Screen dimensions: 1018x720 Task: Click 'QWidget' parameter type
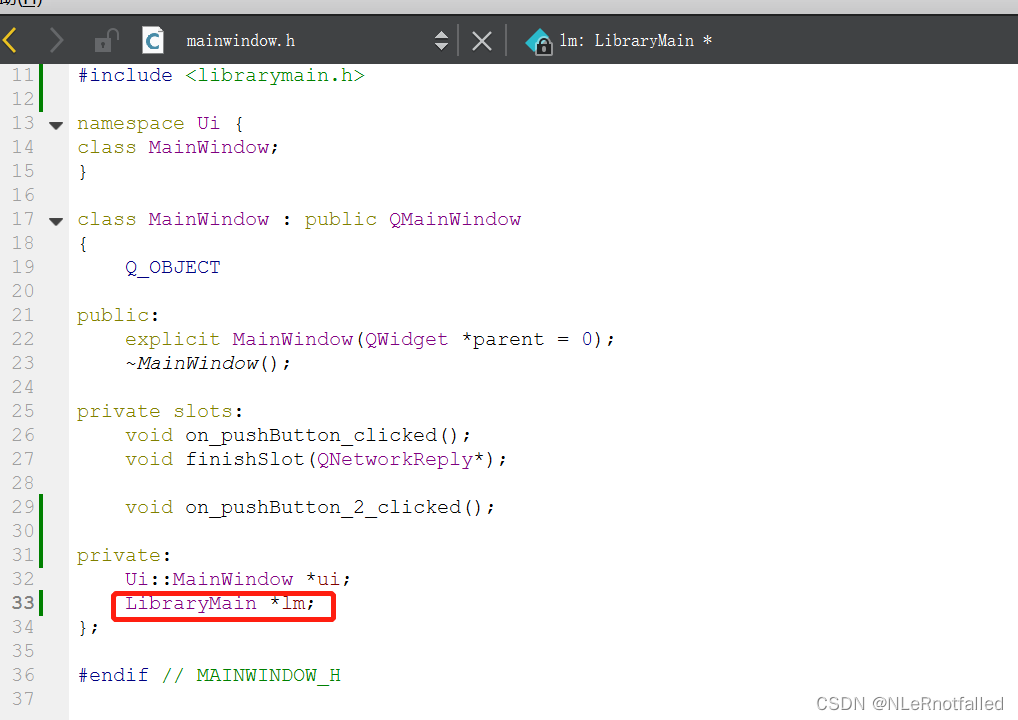tap(406, 339)
